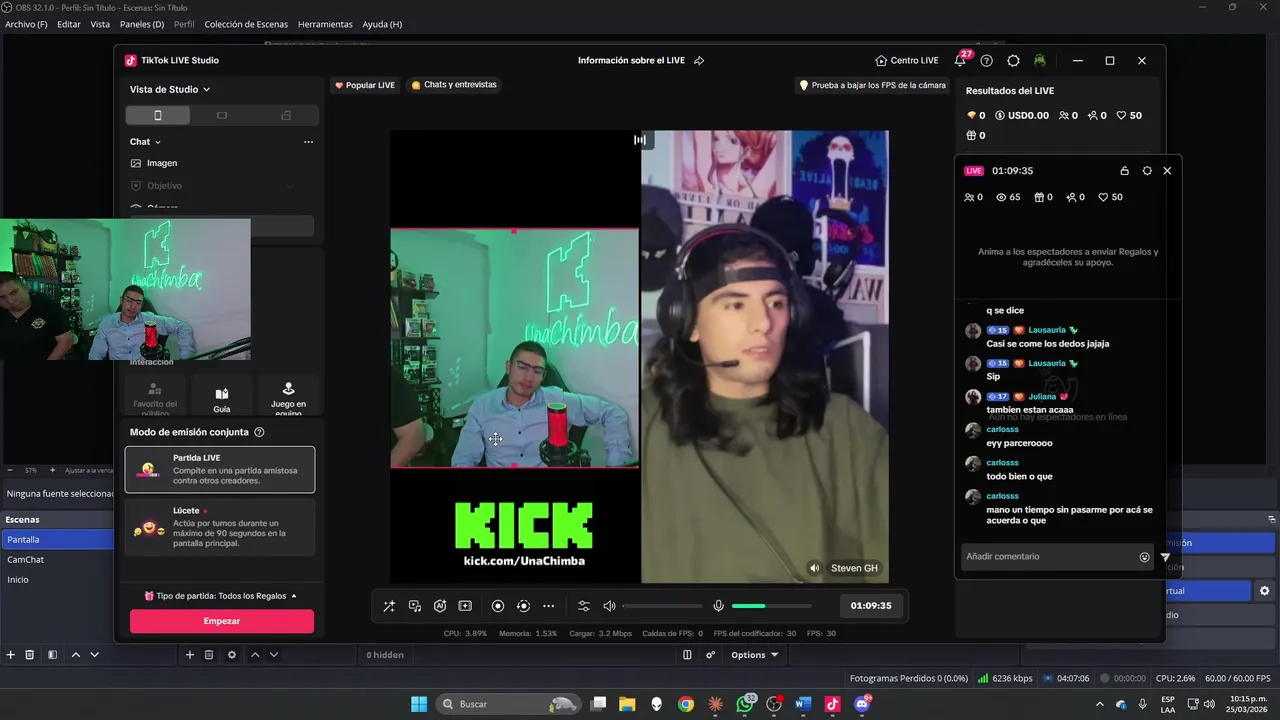Adjust the microphone level slider
The height and width of the screenshot is (720, 1280).
click(x=771, y=606)
